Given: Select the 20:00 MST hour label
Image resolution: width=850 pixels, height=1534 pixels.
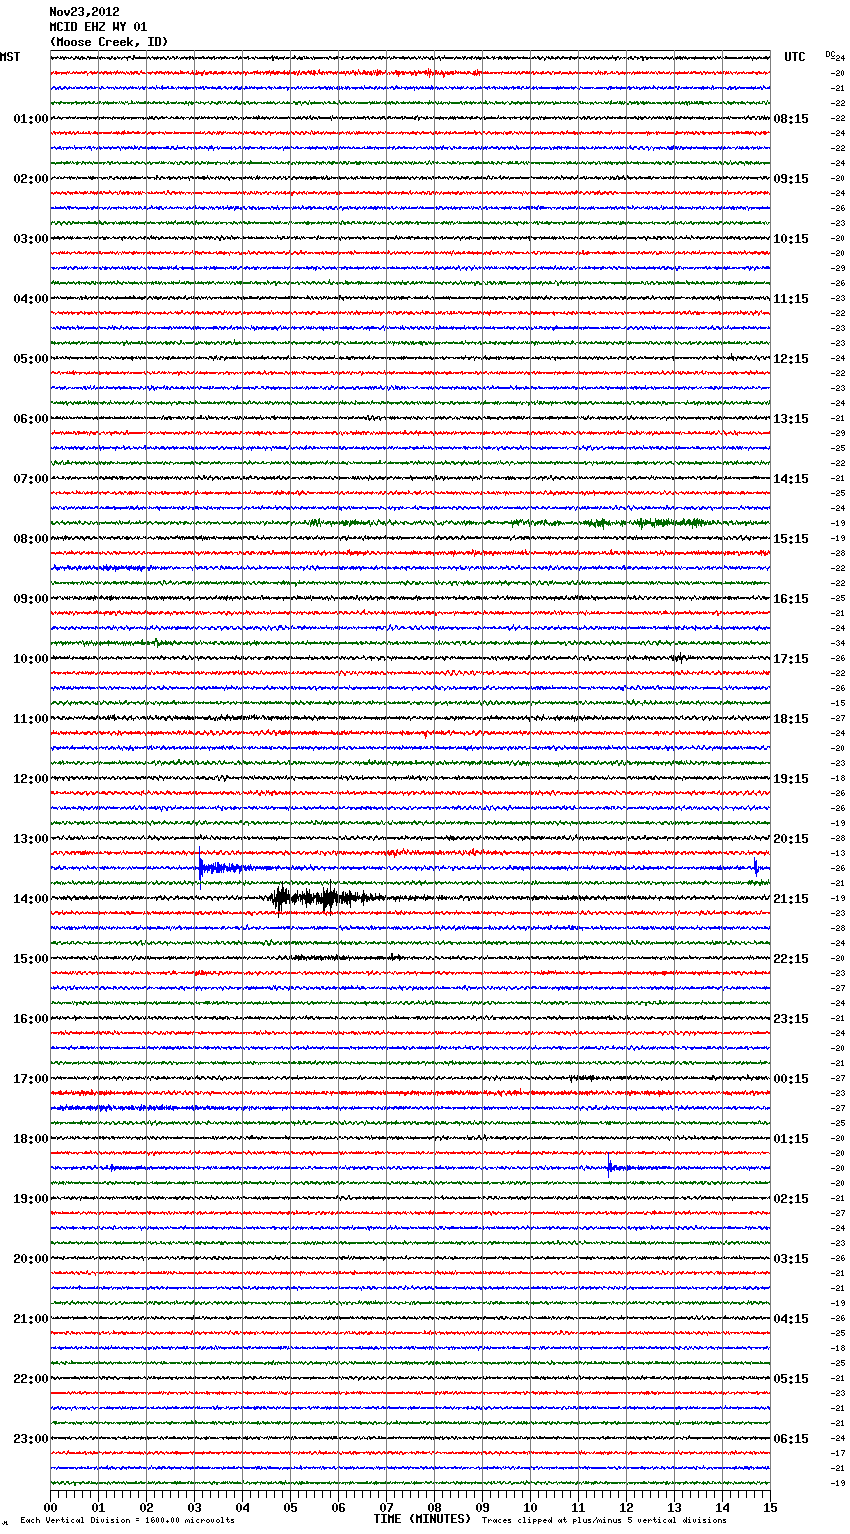Looking at the screenshot, I should [31, 1259].
